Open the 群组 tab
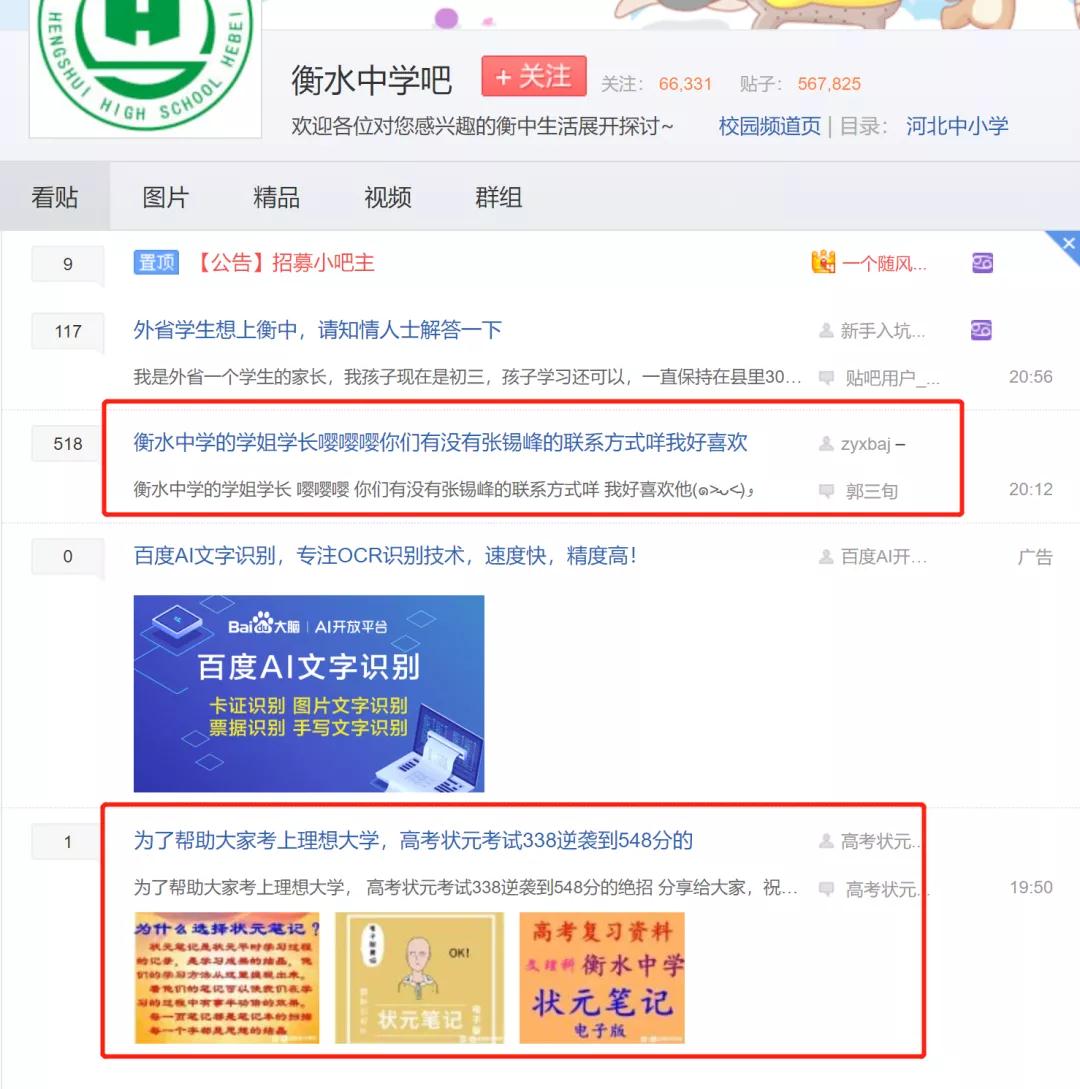The width and height of the screenshot is (1080, 1089). point(499,197)
